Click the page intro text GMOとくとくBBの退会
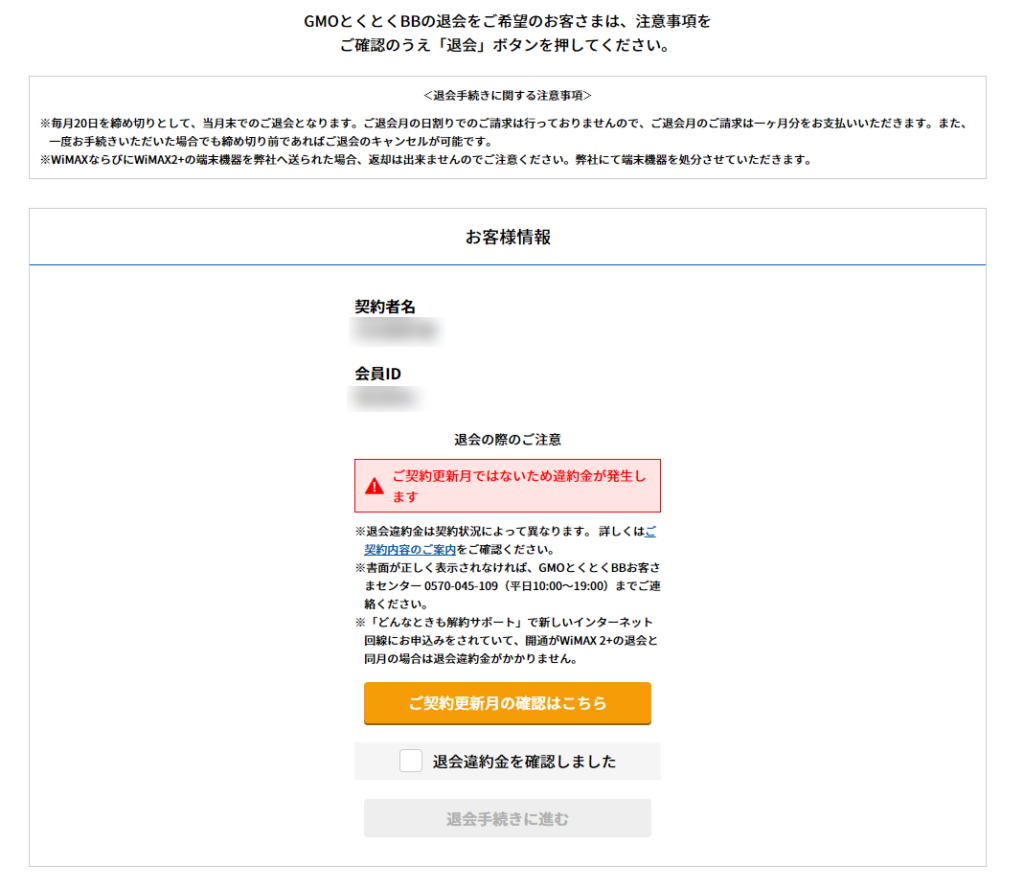 (x=507, y=33)
